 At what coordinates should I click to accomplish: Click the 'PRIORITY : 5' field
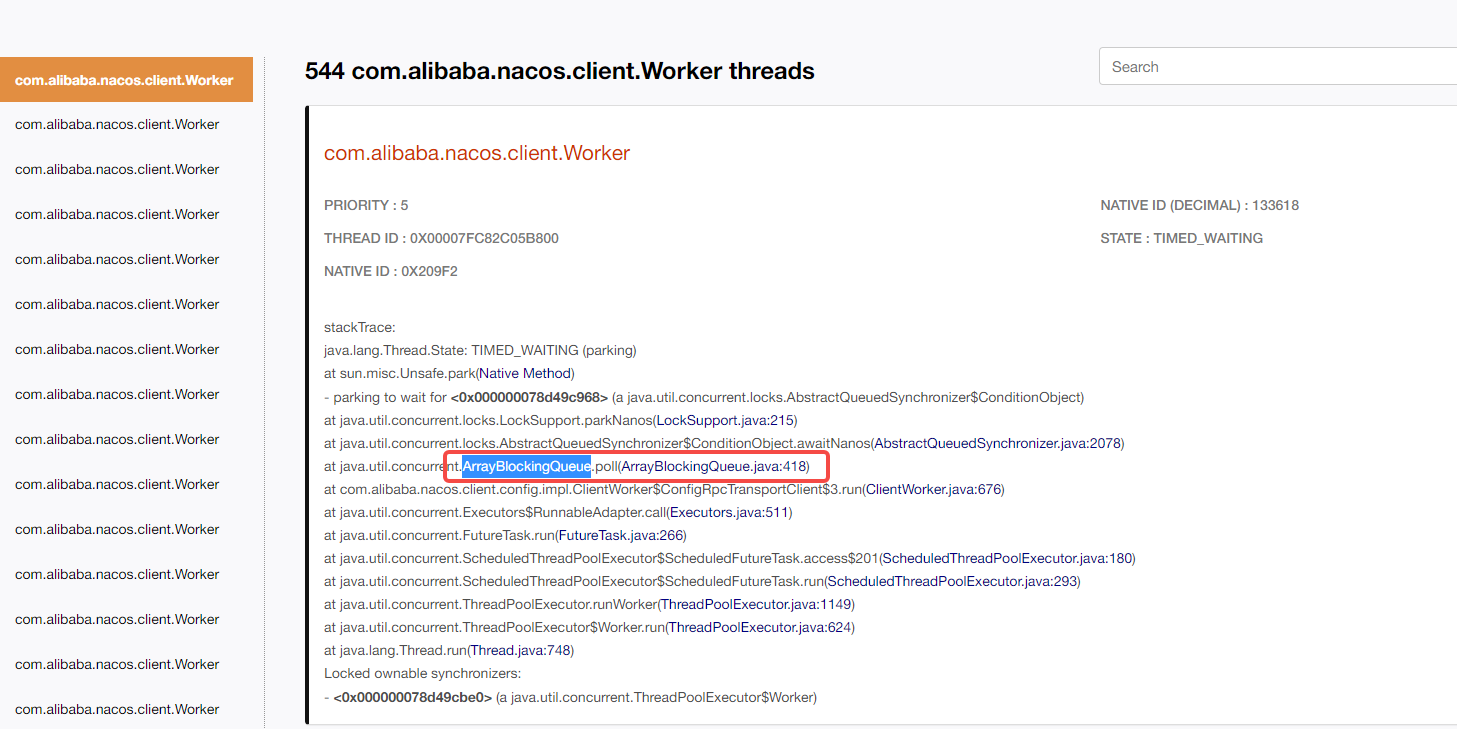pos(366,205)
